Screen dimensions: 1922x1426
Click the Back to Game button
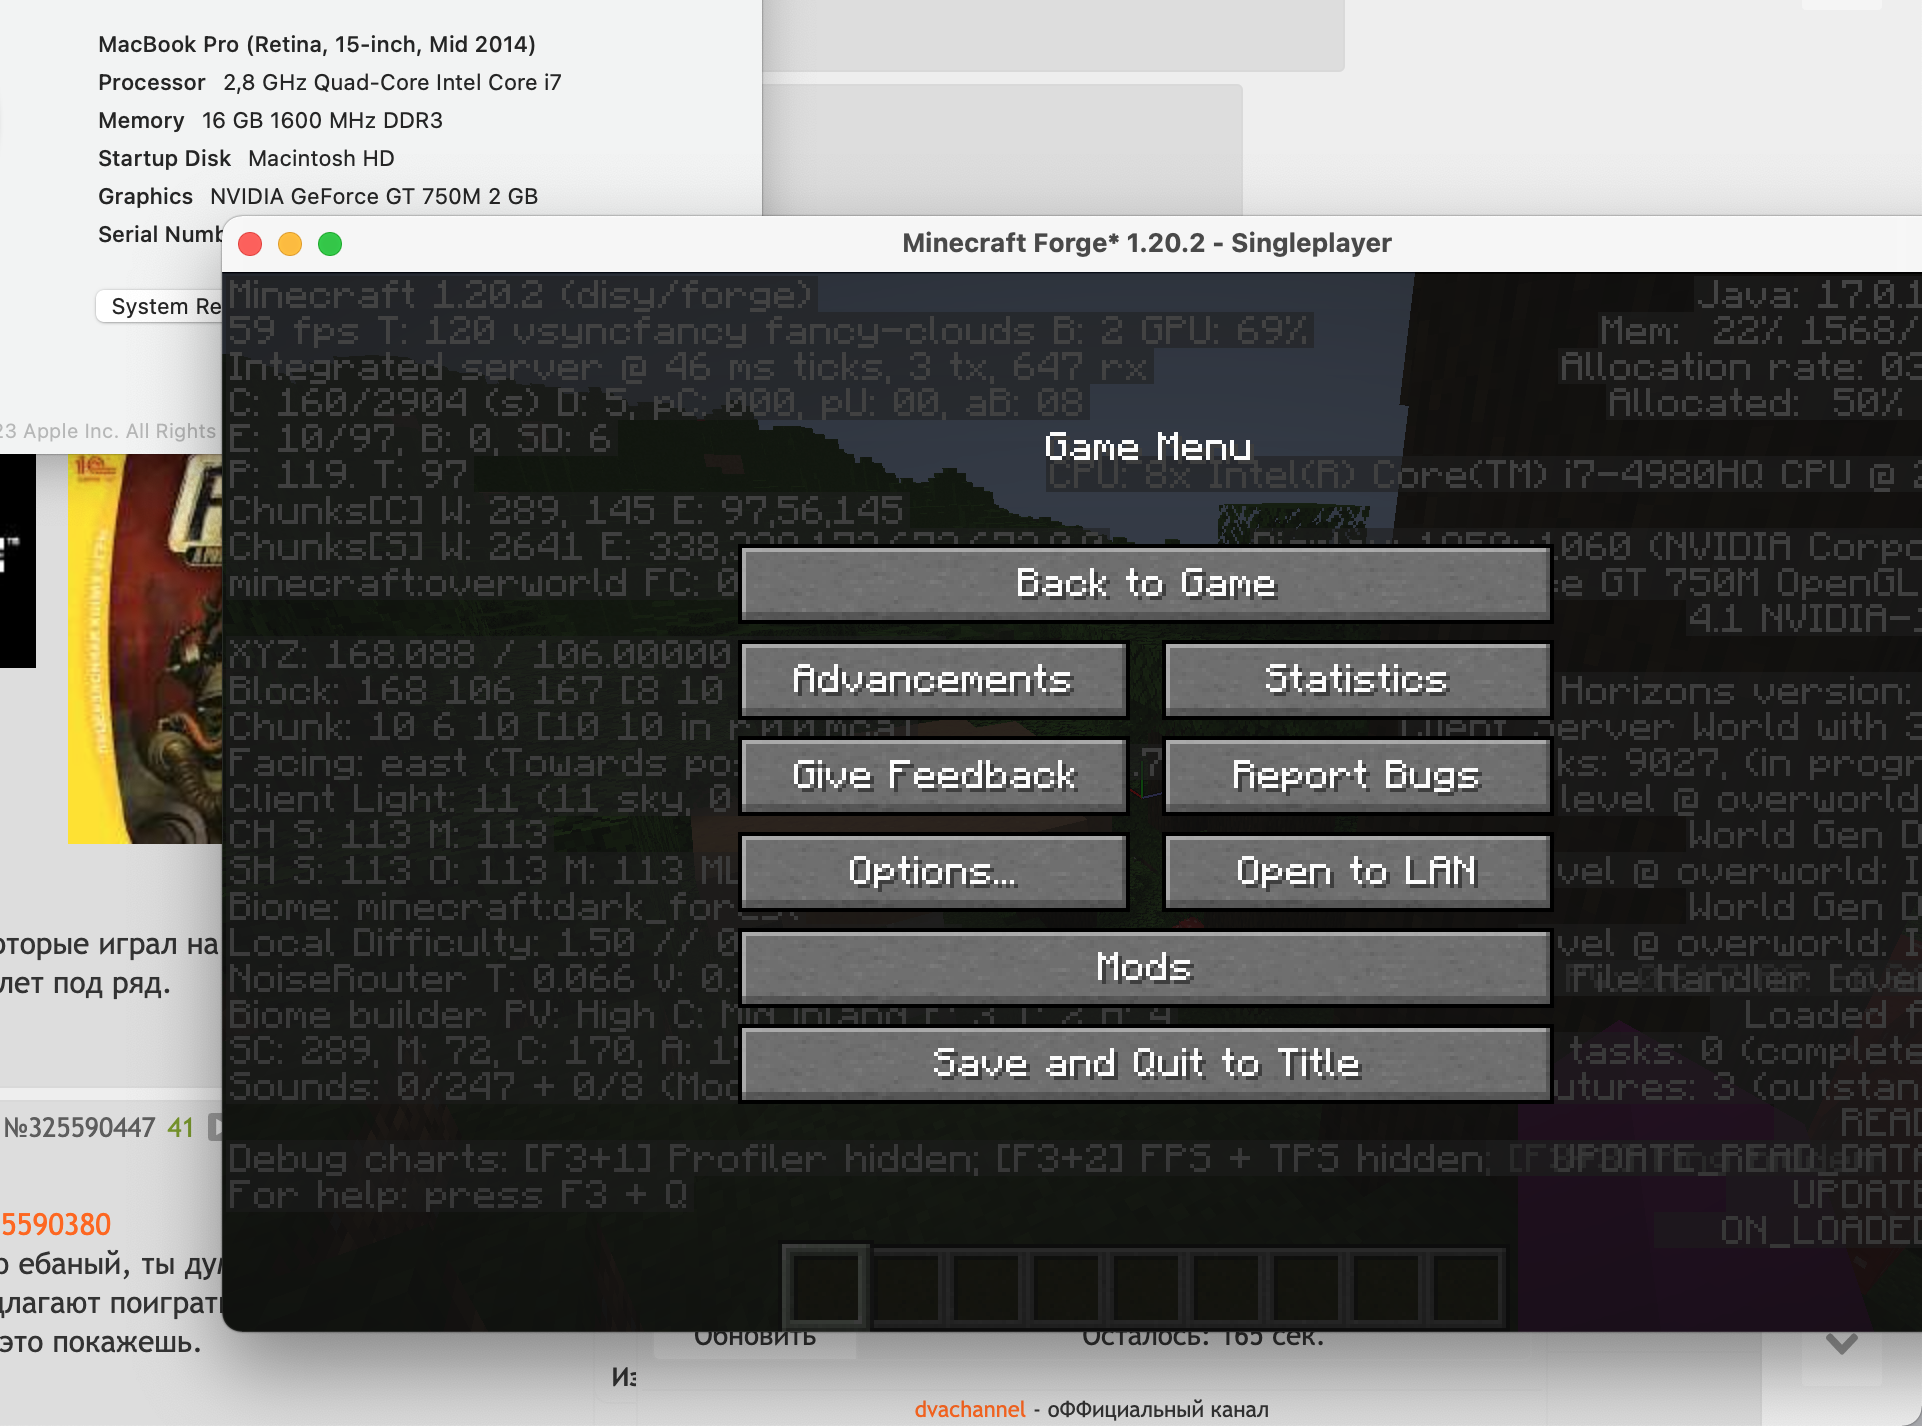click(1145, 583)
